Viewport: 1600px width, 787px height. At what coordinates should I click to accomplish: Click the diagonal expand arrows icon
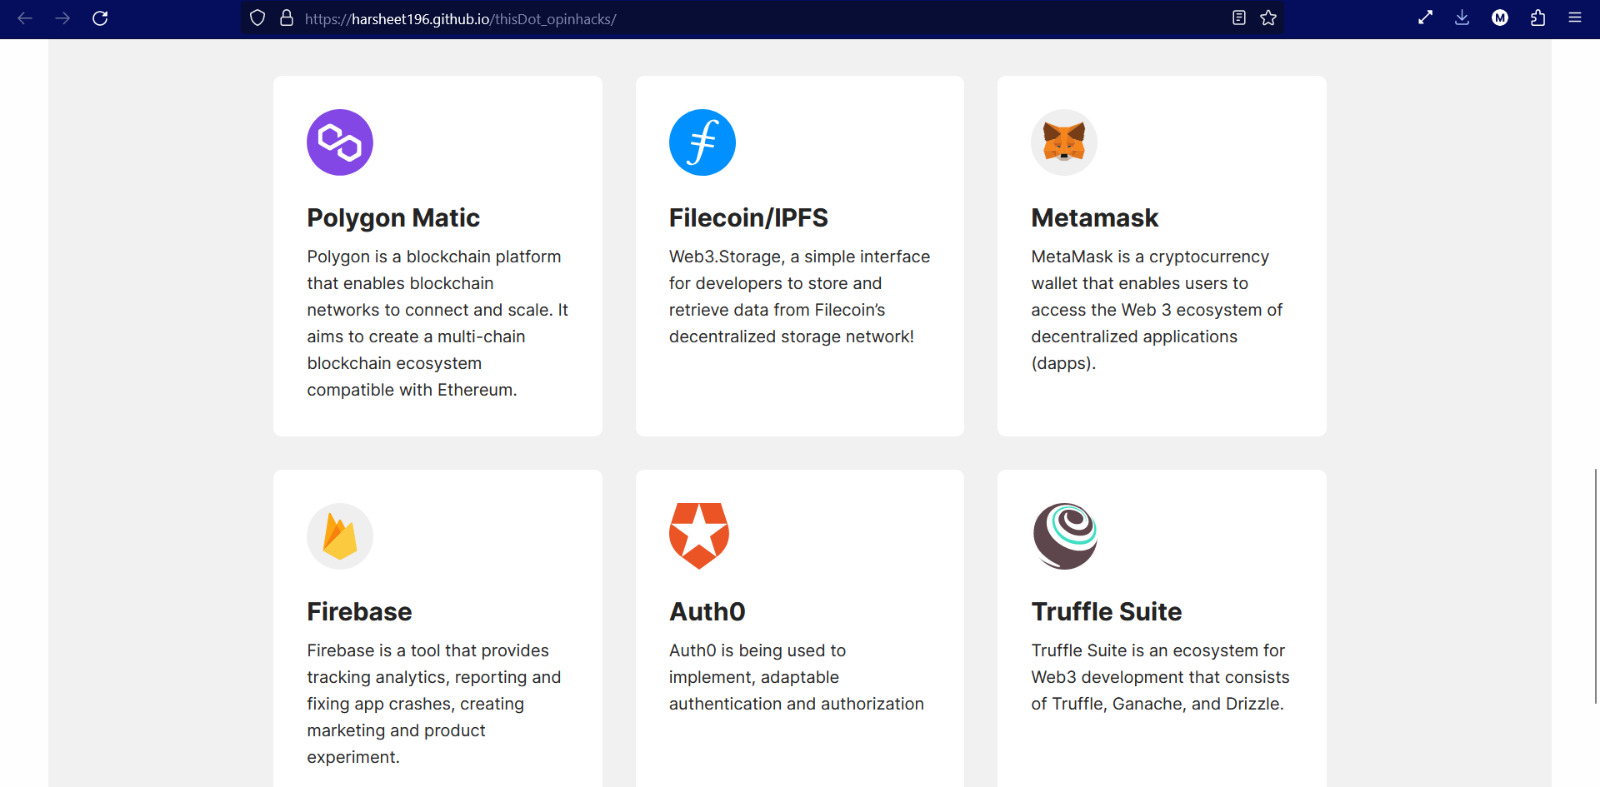click(x=1425, y=18)
